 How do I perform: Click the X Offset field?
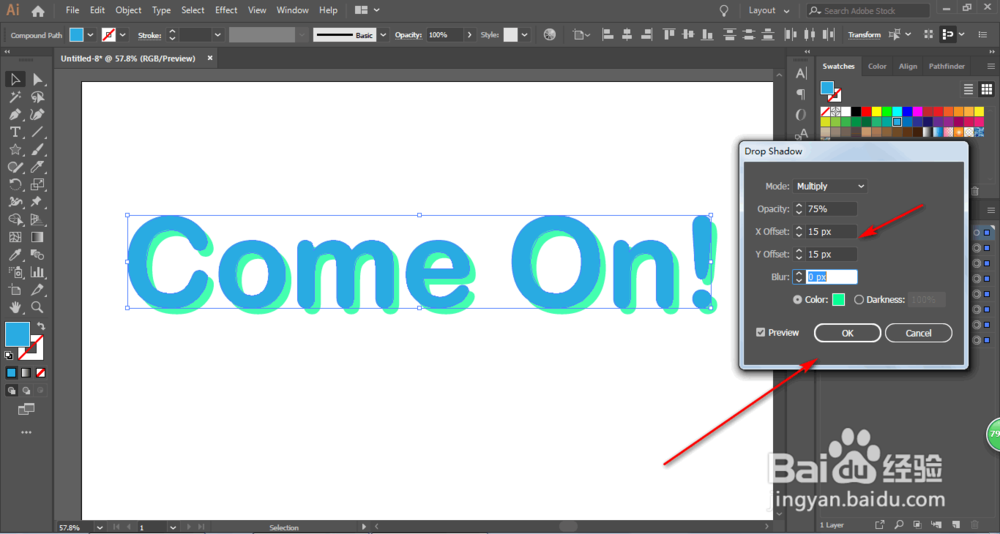point(832,232)
